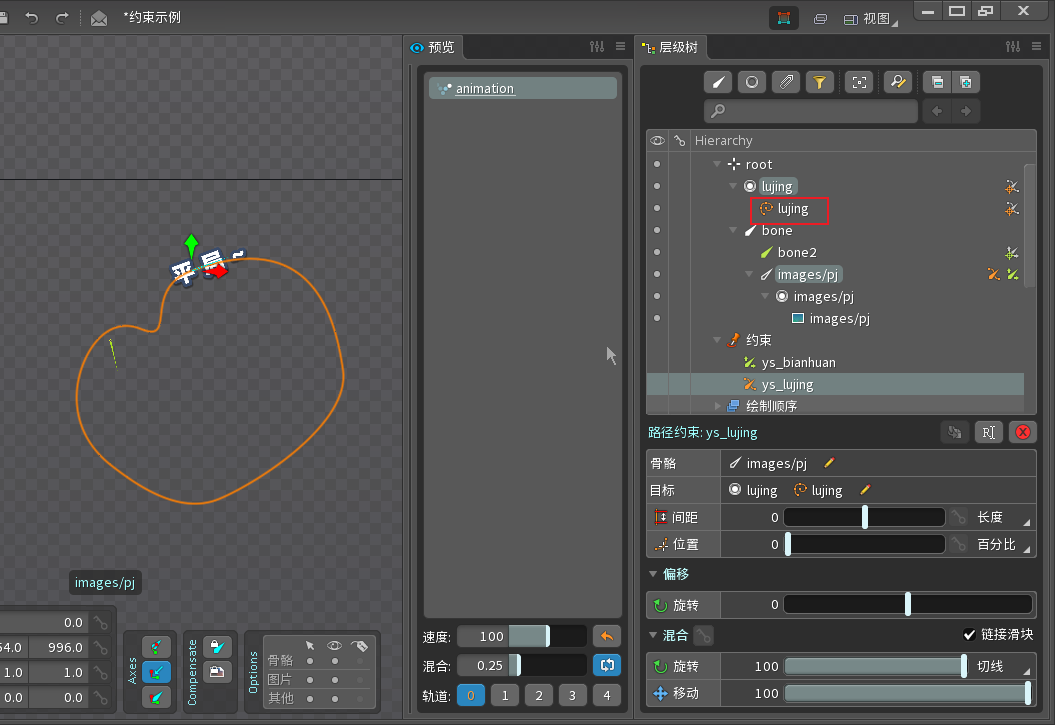Open the tree panel settings sliders icon
Image resolution: width=1055 pixels, height=725 pixels.
pos(1013,46)
